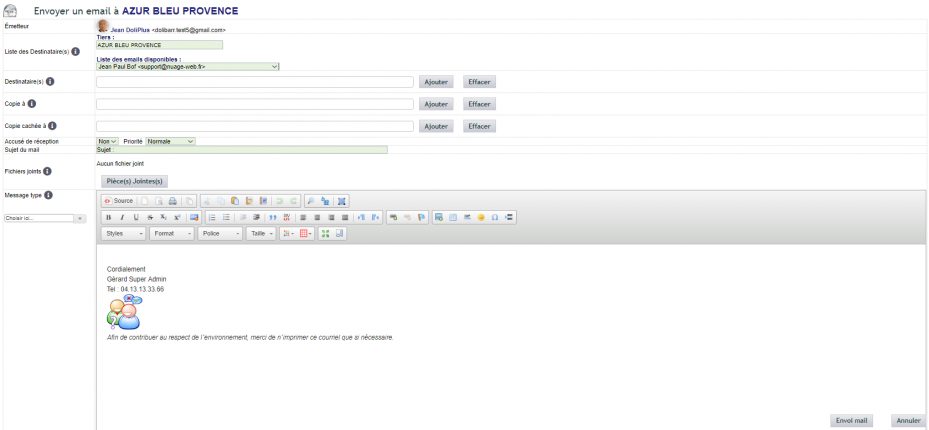The height and width of the screenshot is (430, 929).
Task: Click the Sujet du mail field
Action: [x=242, y=150]
